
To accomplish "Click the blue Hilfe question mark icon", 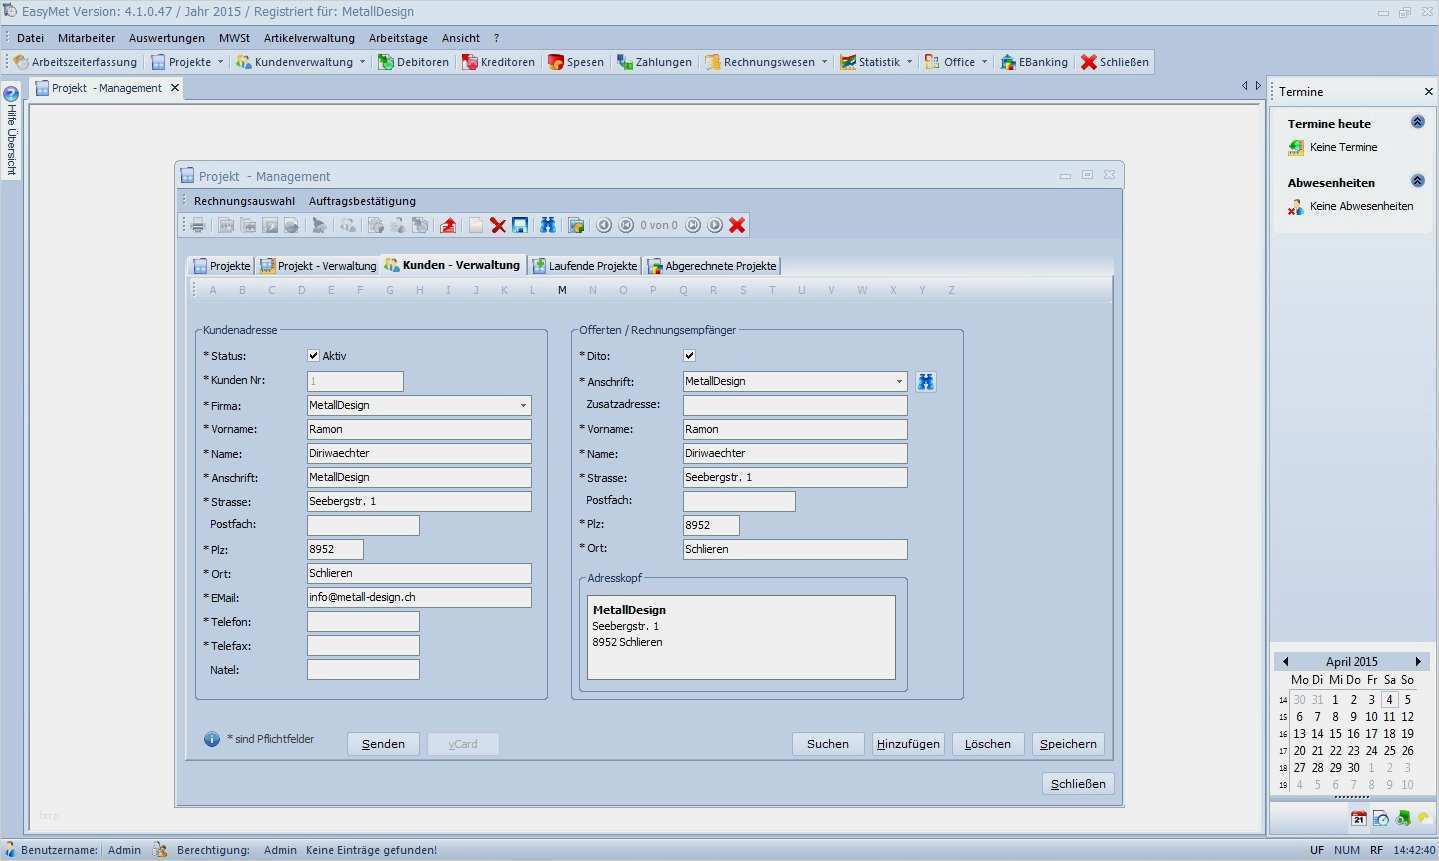I will pos(11,94).
